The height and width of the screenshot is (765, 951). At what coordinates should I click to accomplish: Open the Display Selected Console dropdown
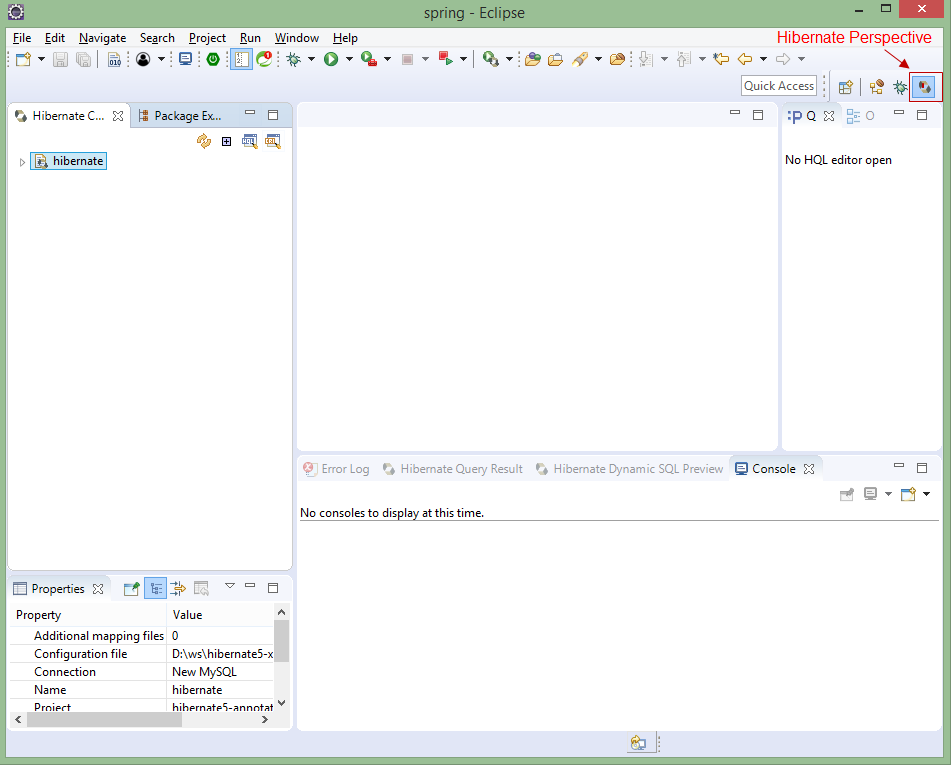point(889,494)
